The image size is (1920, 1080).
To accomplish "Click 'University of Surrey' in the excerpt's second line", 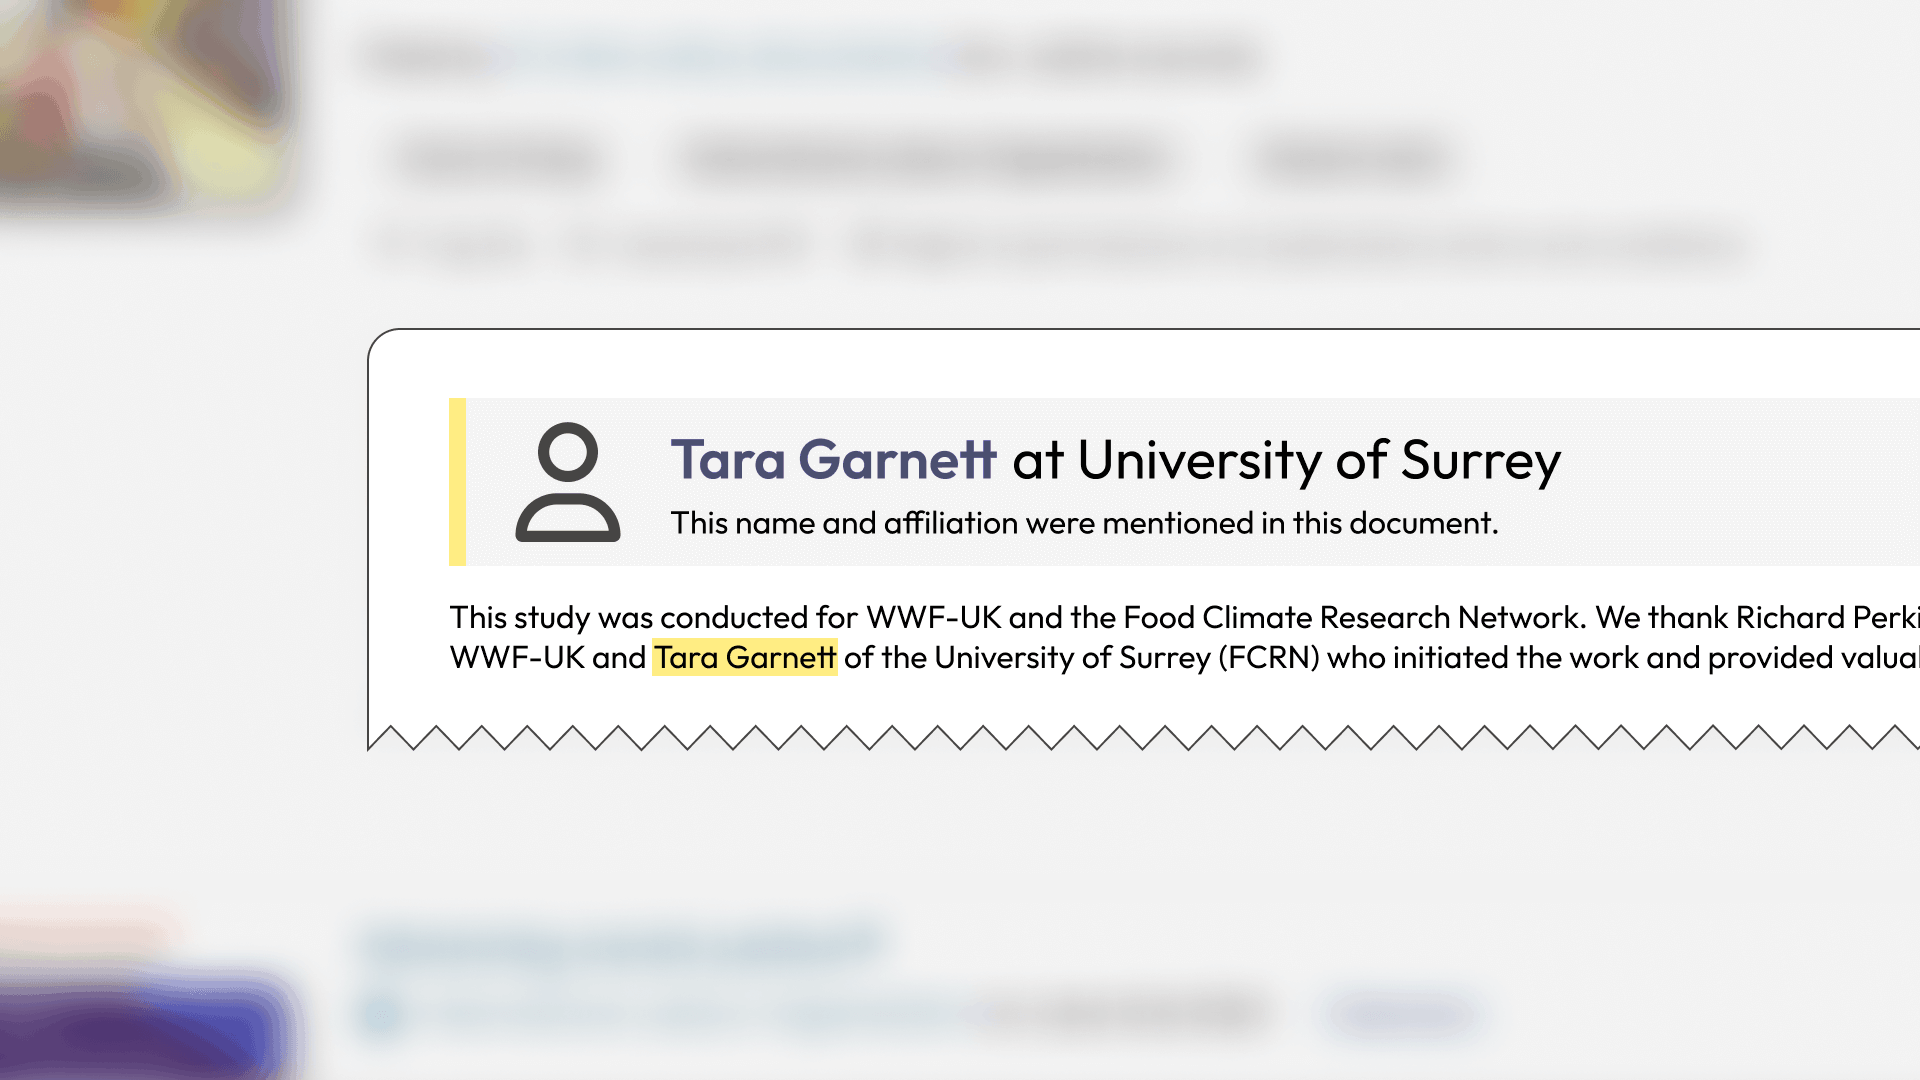I will click(1072, 658).
